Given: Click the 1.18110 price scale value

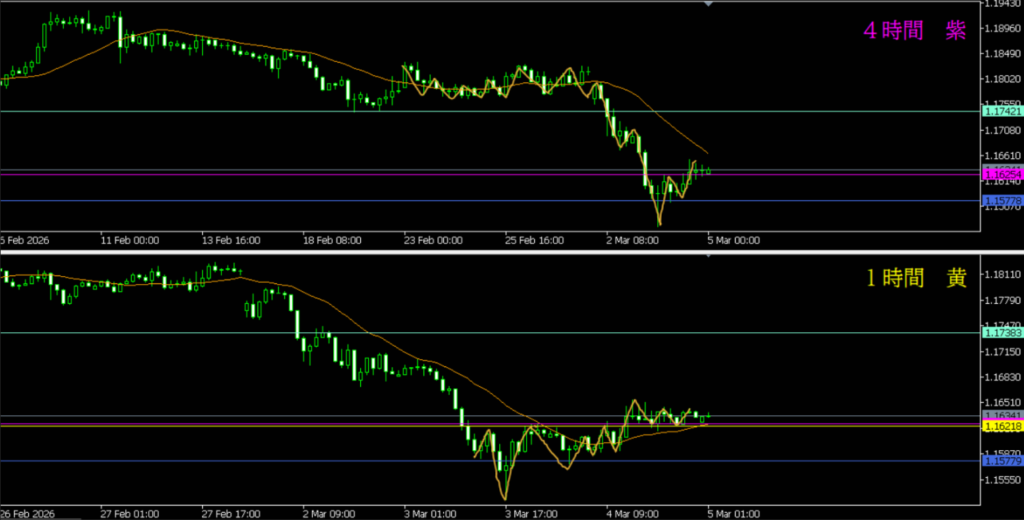Looking at the screenshot, I should point(1001,274).
